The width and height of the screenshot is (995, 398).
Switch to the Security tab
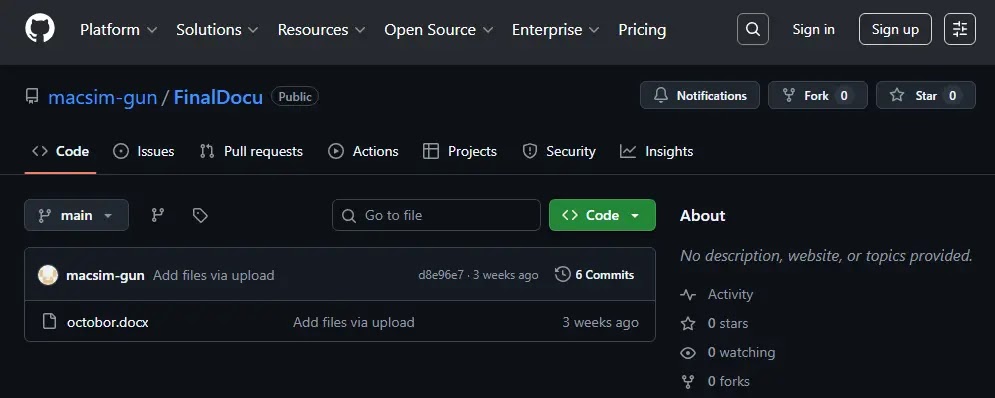click(x=558, y=151)
